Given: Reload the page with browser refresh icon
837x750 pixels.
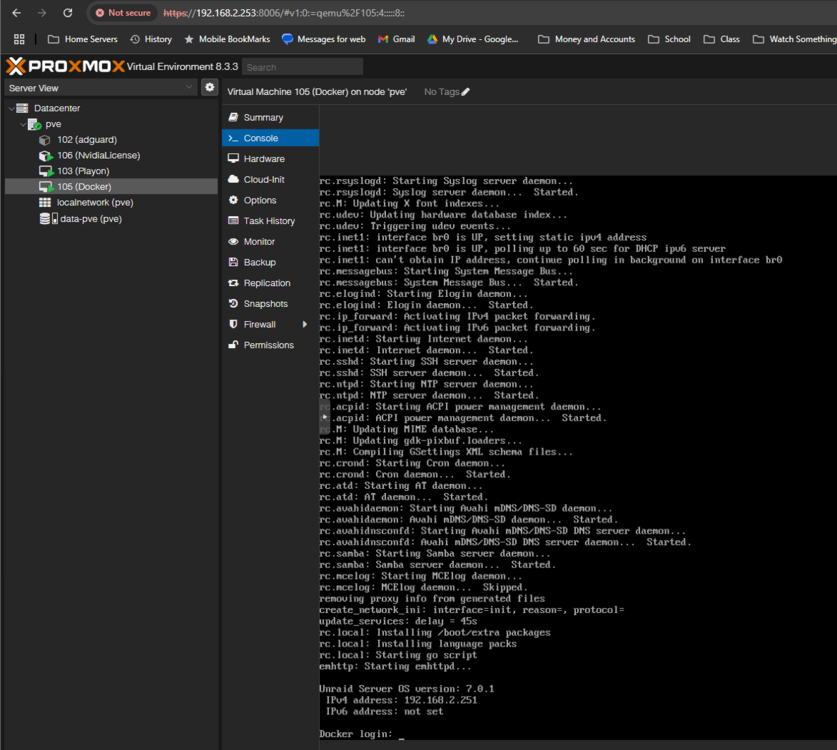Looking at the screenshot, I should coord(68,13).
